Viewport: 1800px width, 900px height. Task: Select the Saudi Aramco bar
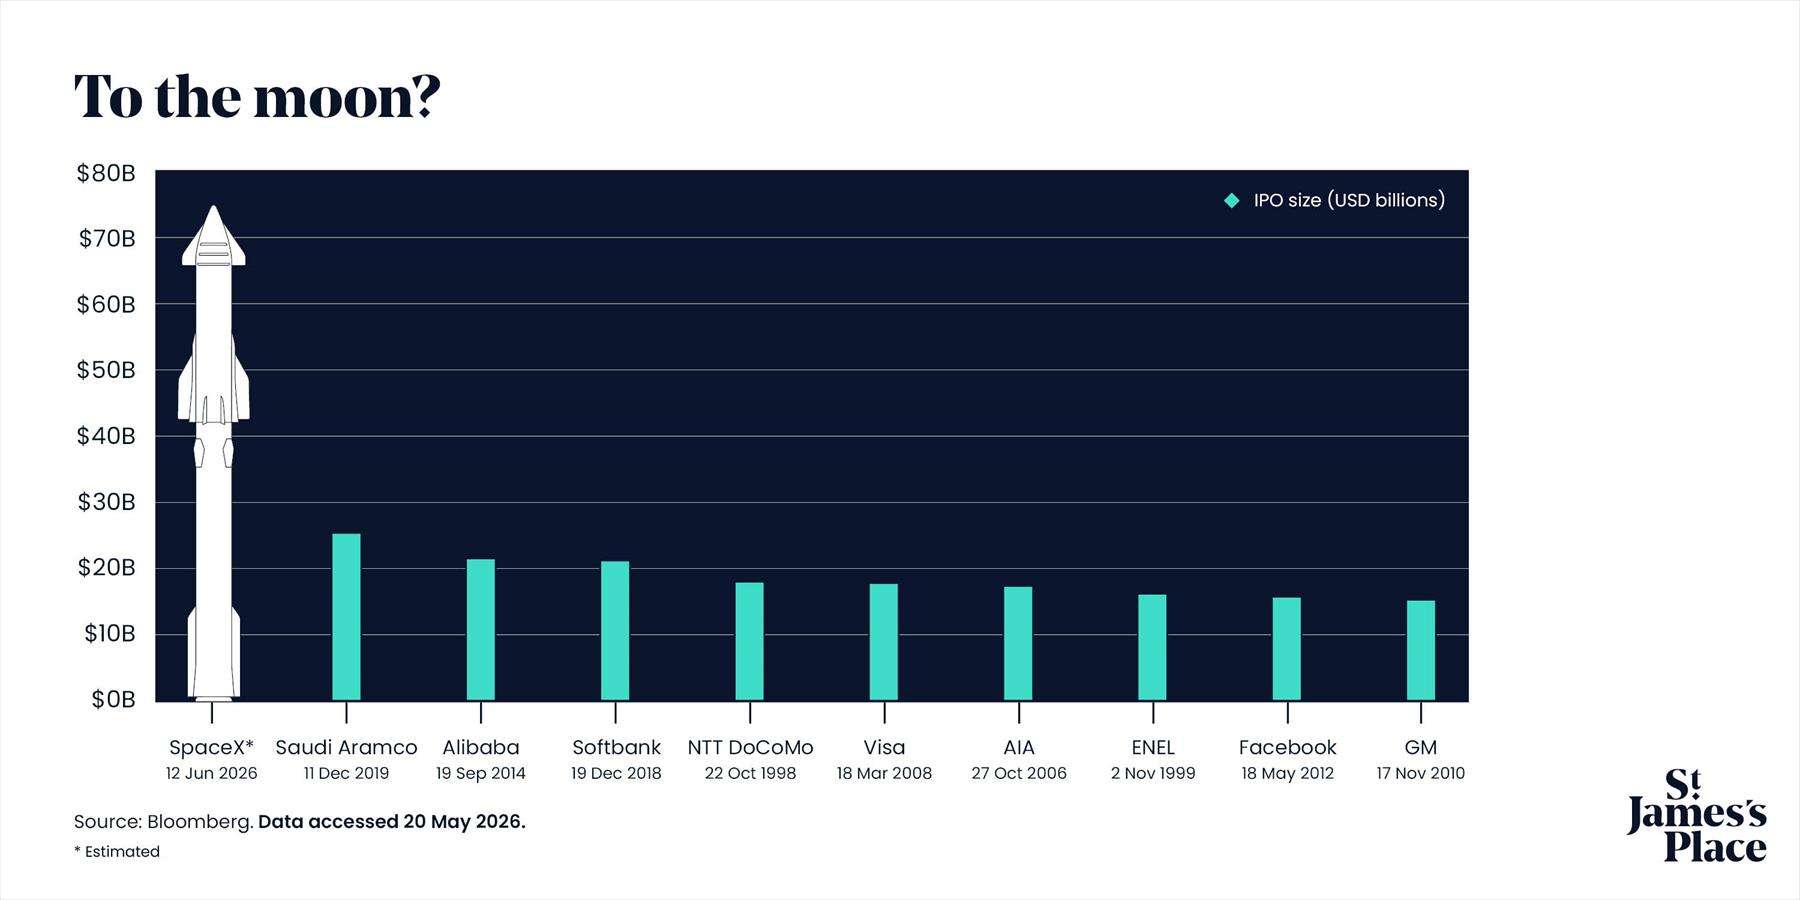click(346, 617)
